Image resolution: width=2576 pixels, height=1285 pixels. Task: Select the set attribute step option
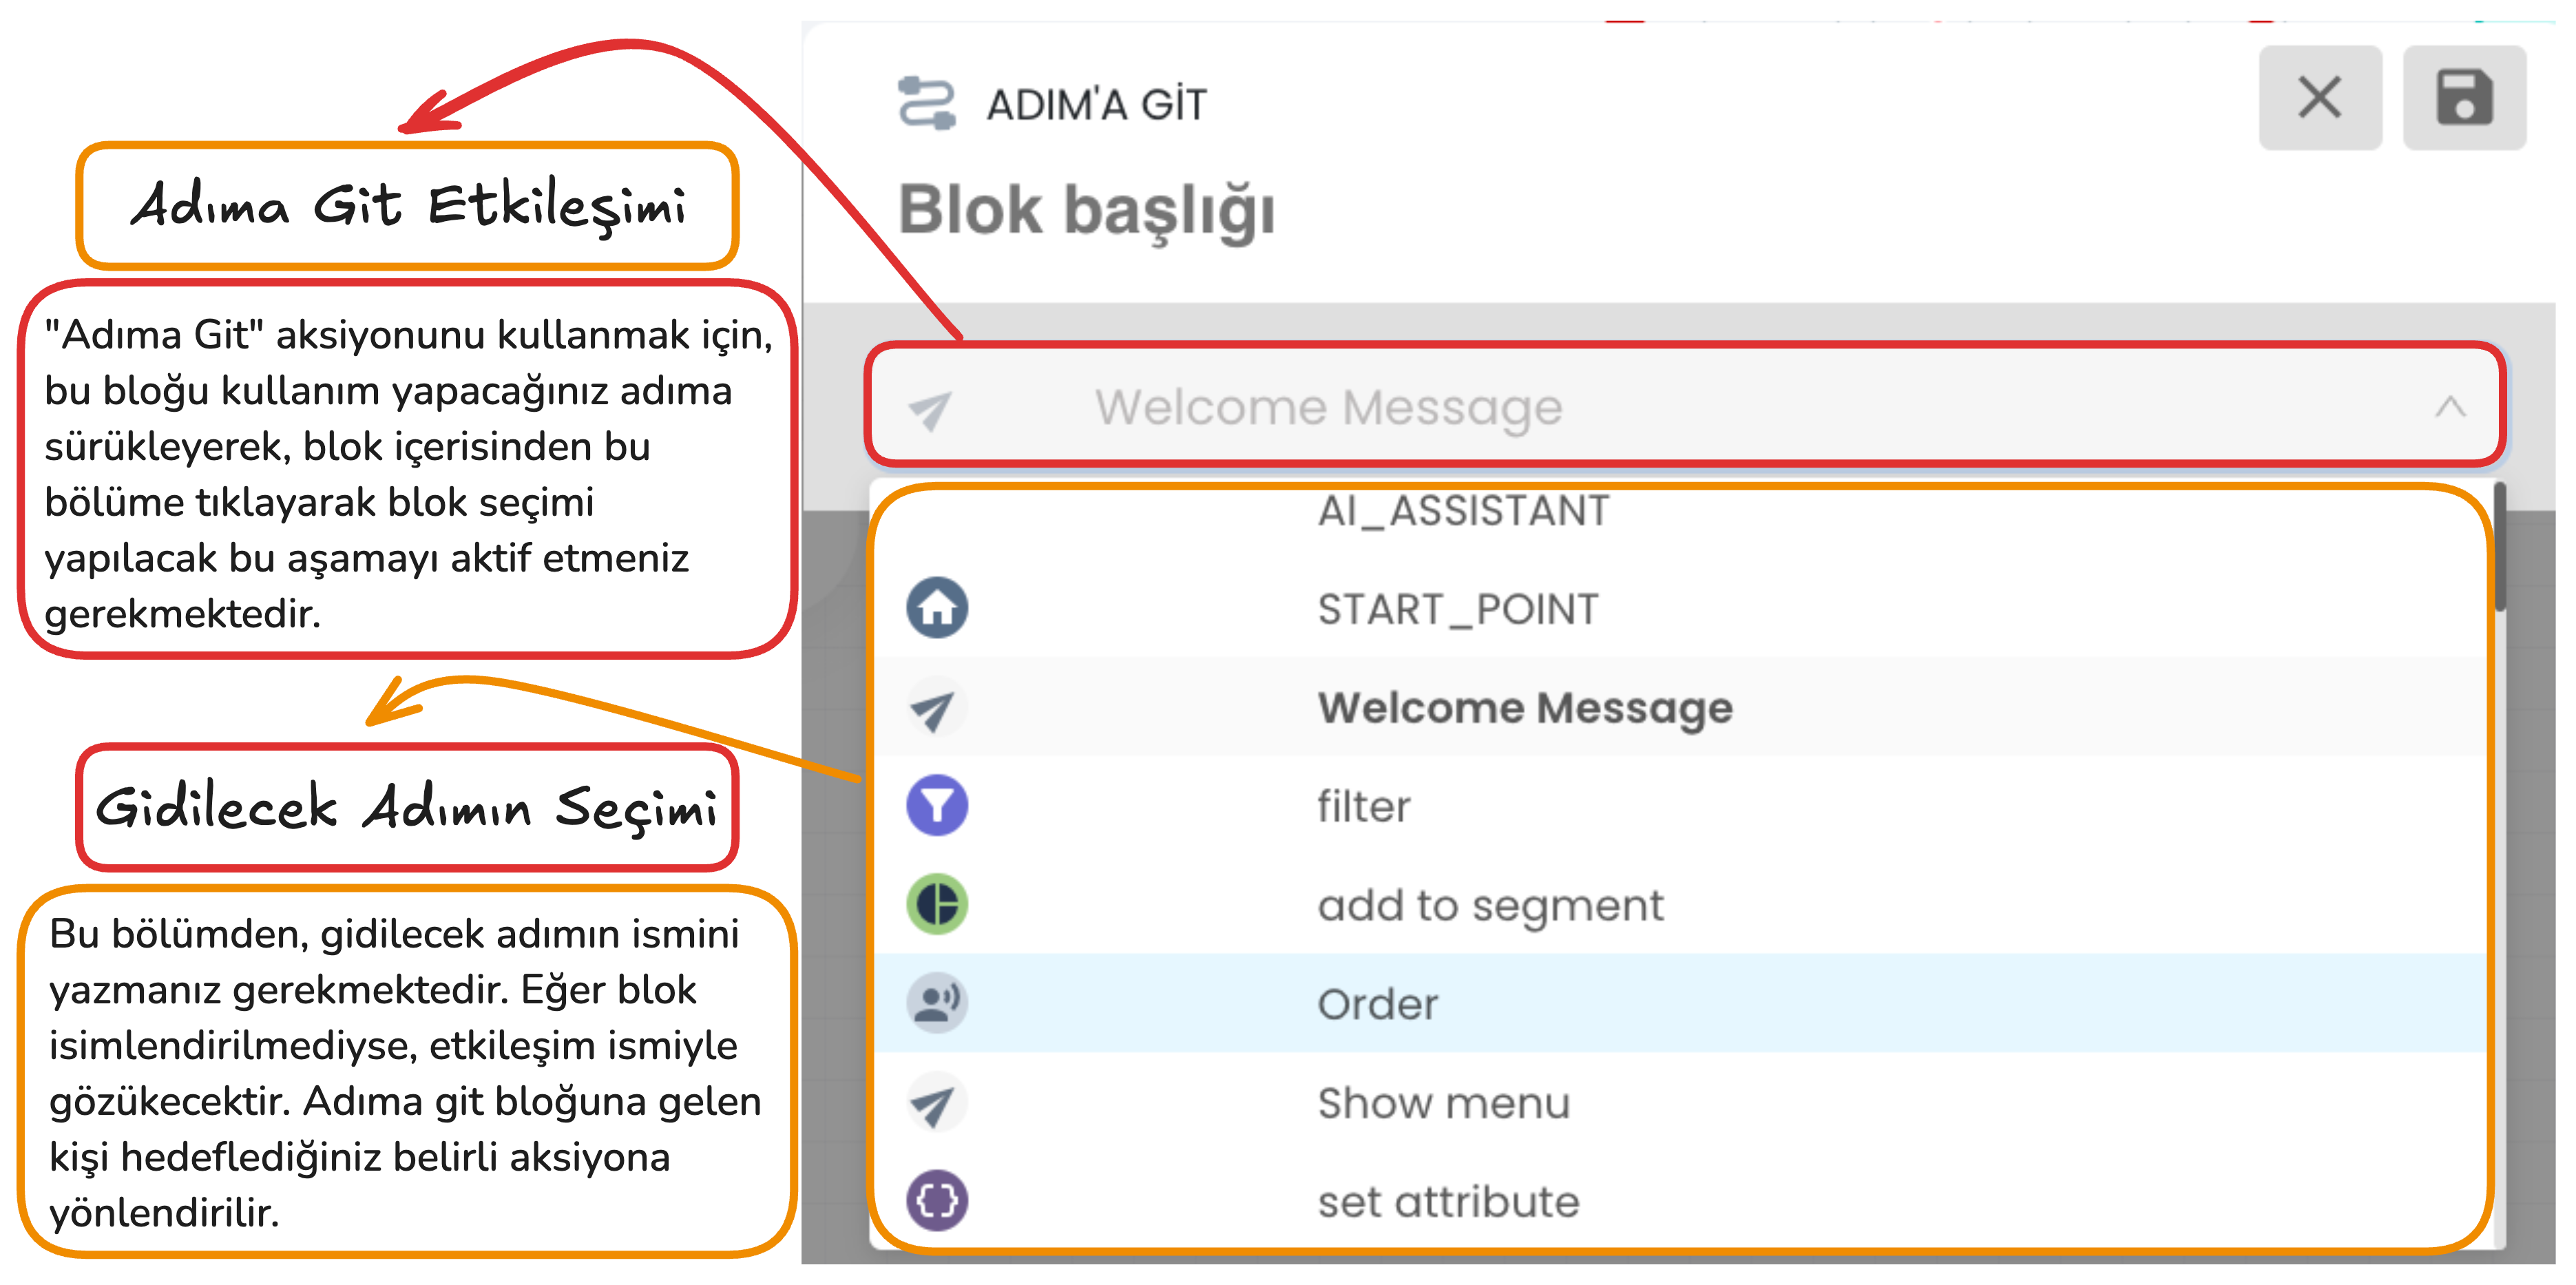(x=1680, y=1200)
